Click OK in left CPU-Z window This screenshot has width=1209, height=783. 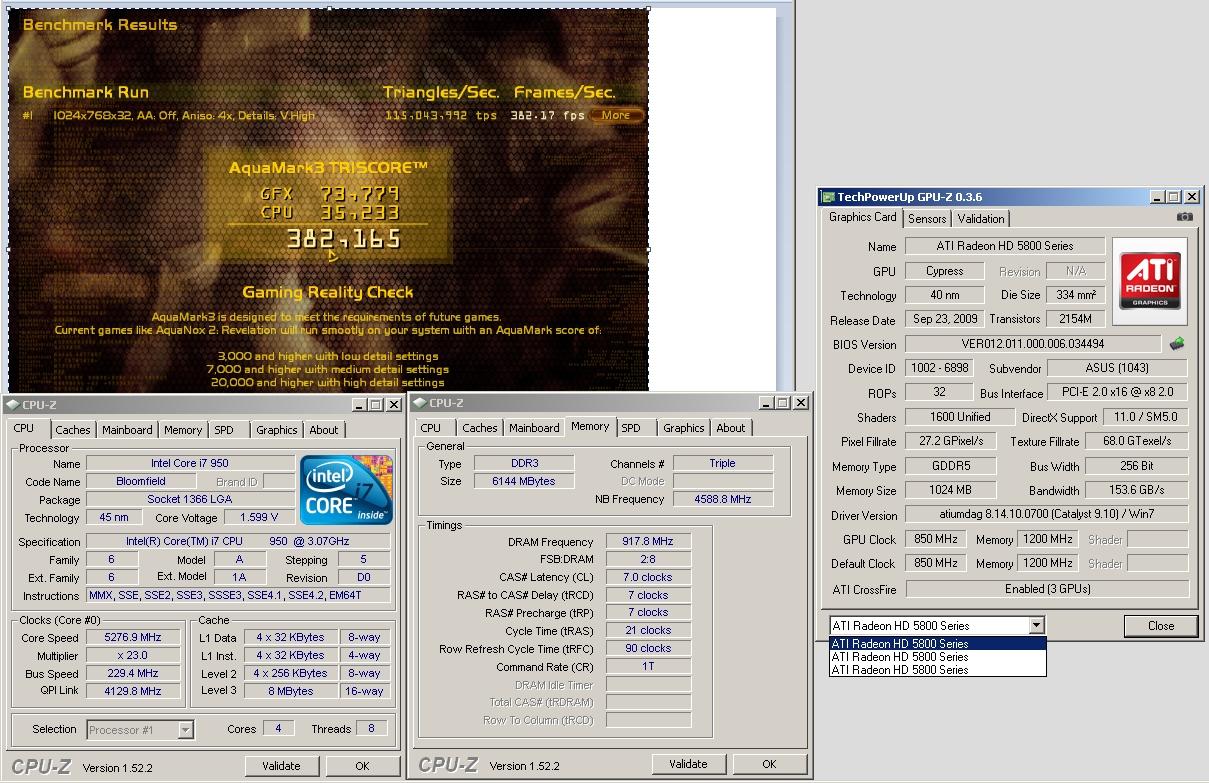click(362, 766)
